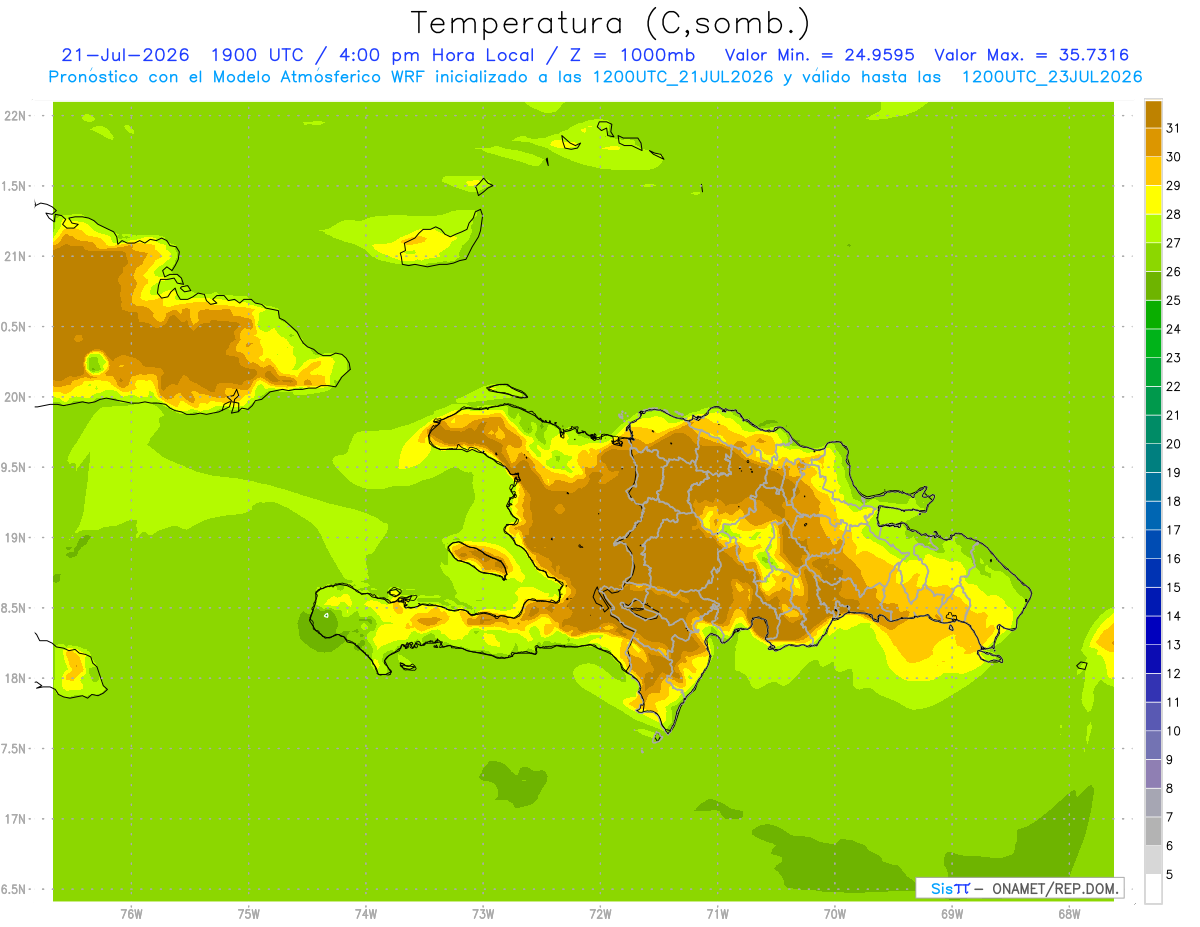Click the '20N' latitude label
Screen dimensions: 1200x927
15,397
